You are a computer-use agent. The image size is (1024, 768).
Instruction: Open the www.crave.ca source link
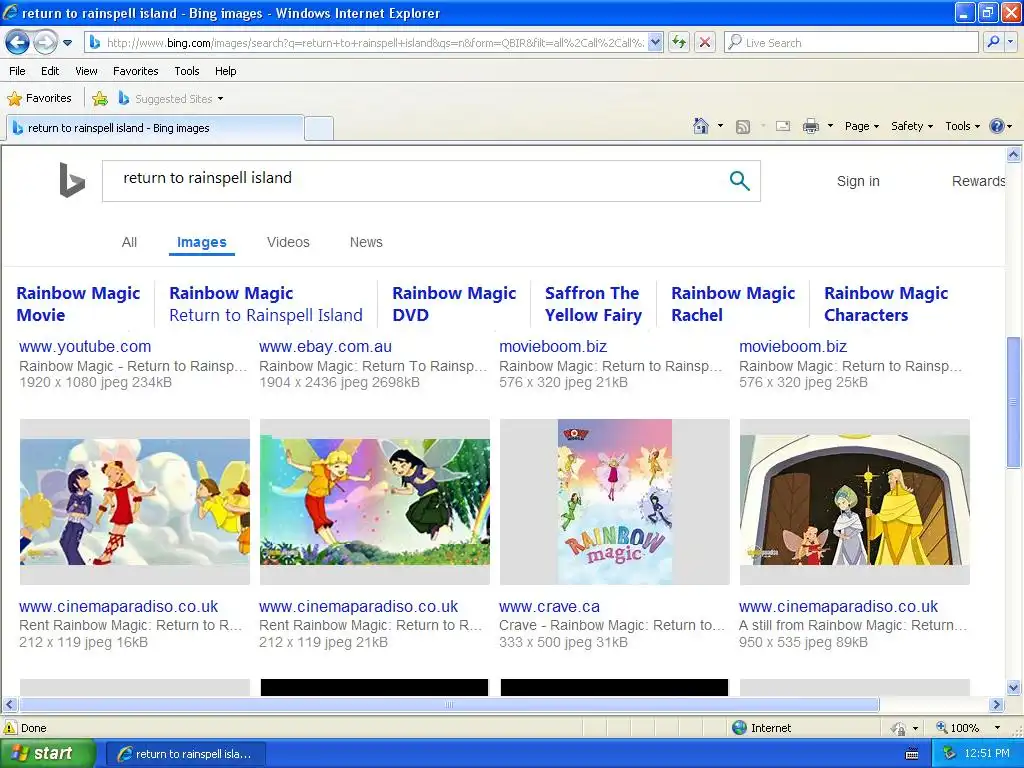click(x=549, y=607)
